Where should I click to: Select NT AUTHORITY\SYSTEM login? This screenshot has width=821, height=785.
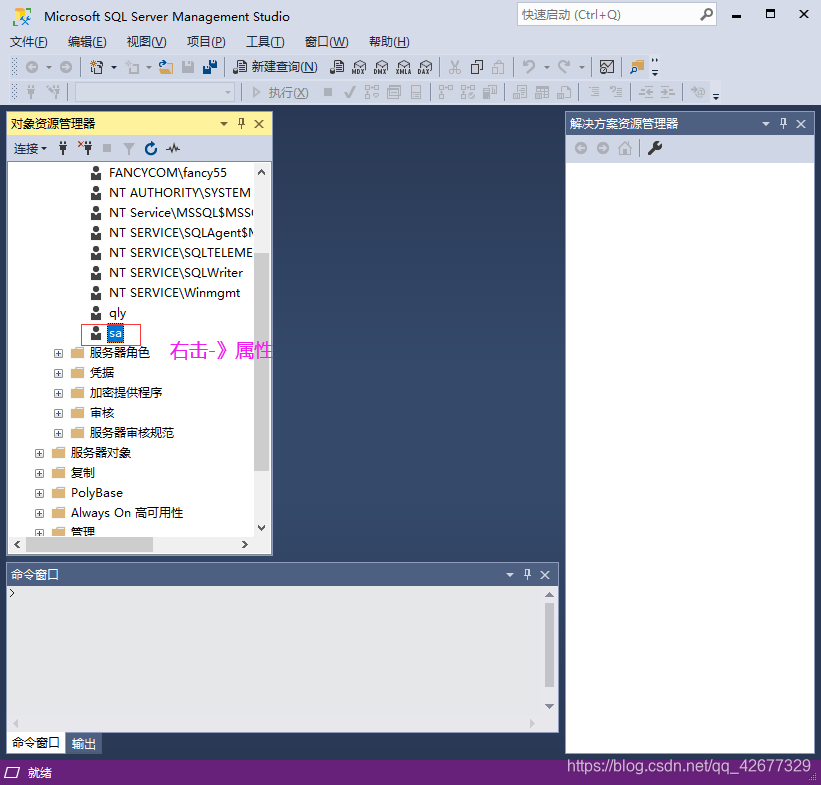(x=180, y=193)
